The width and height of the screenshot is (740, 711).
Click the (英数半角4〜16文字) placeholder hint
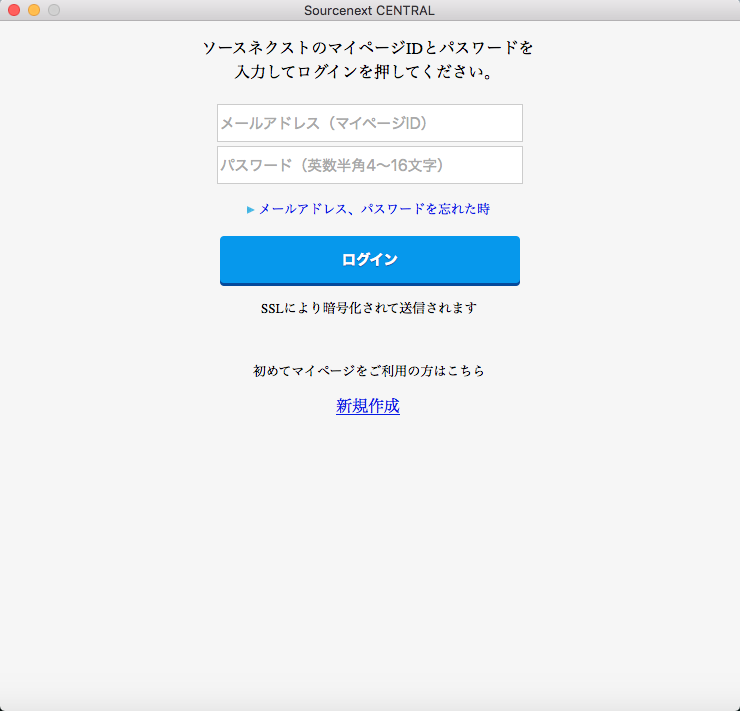point(374,165)
